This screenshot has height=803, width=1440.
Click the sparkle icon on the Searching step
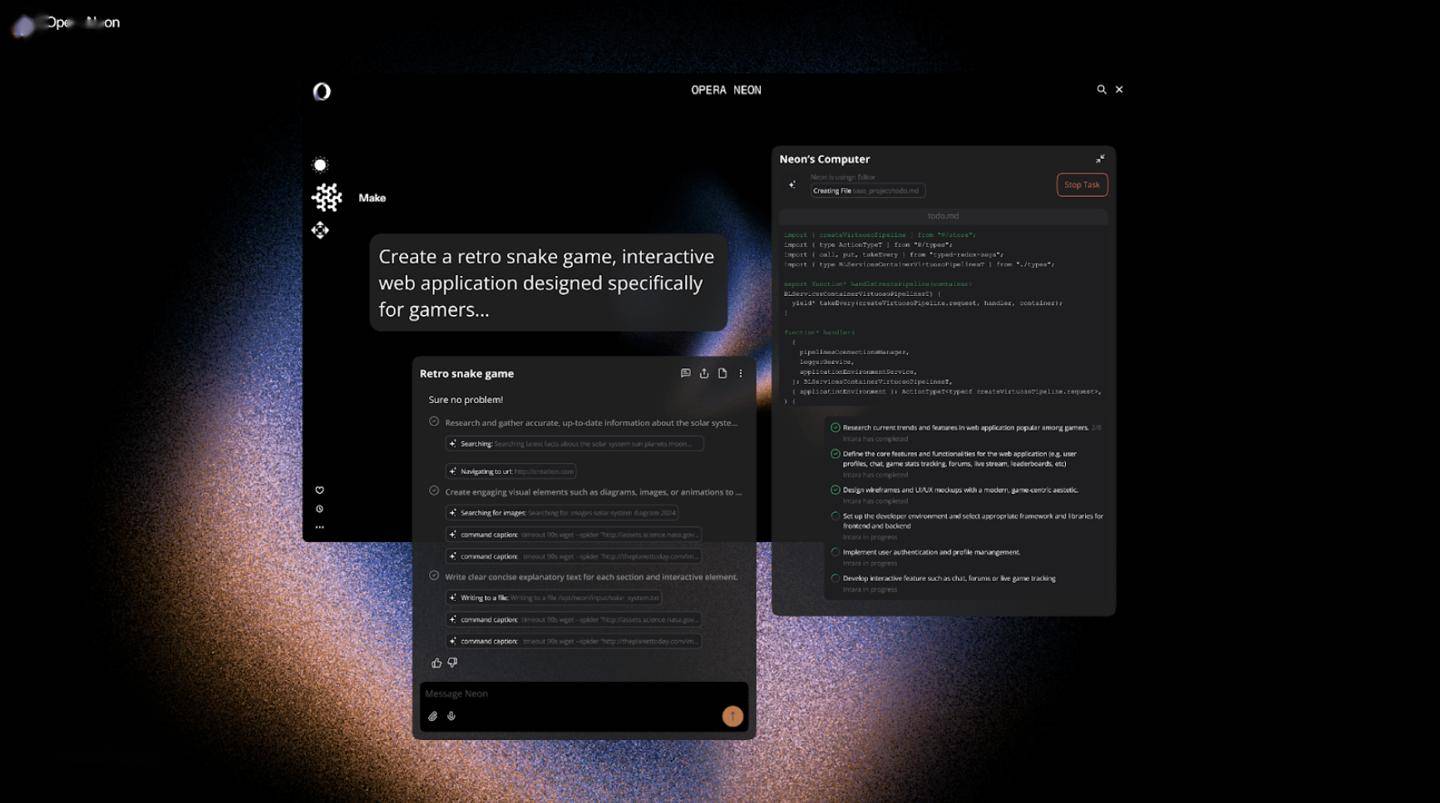tap(453, 443)
